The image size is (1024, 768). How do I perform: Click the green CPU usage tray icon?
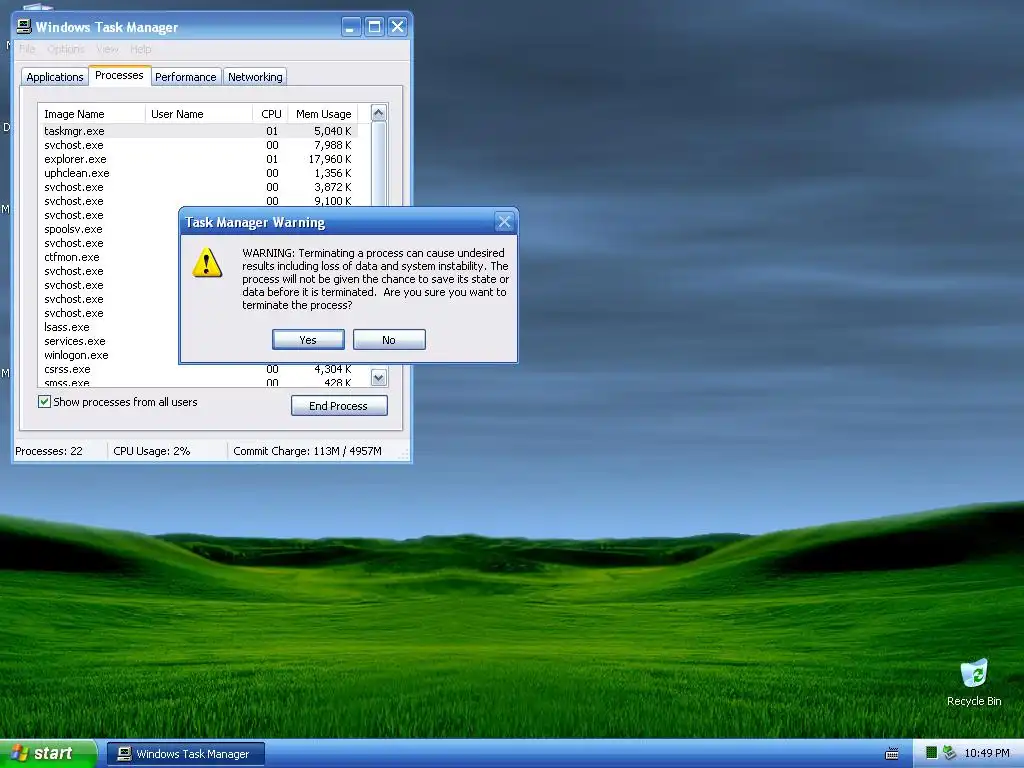pyautogui.click(x=931, y=753)
